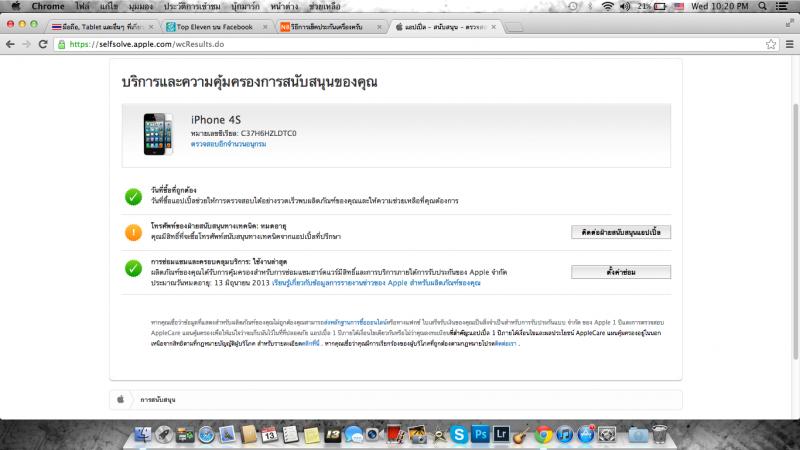Open System Preferences gear in dock

pos(607,435)
